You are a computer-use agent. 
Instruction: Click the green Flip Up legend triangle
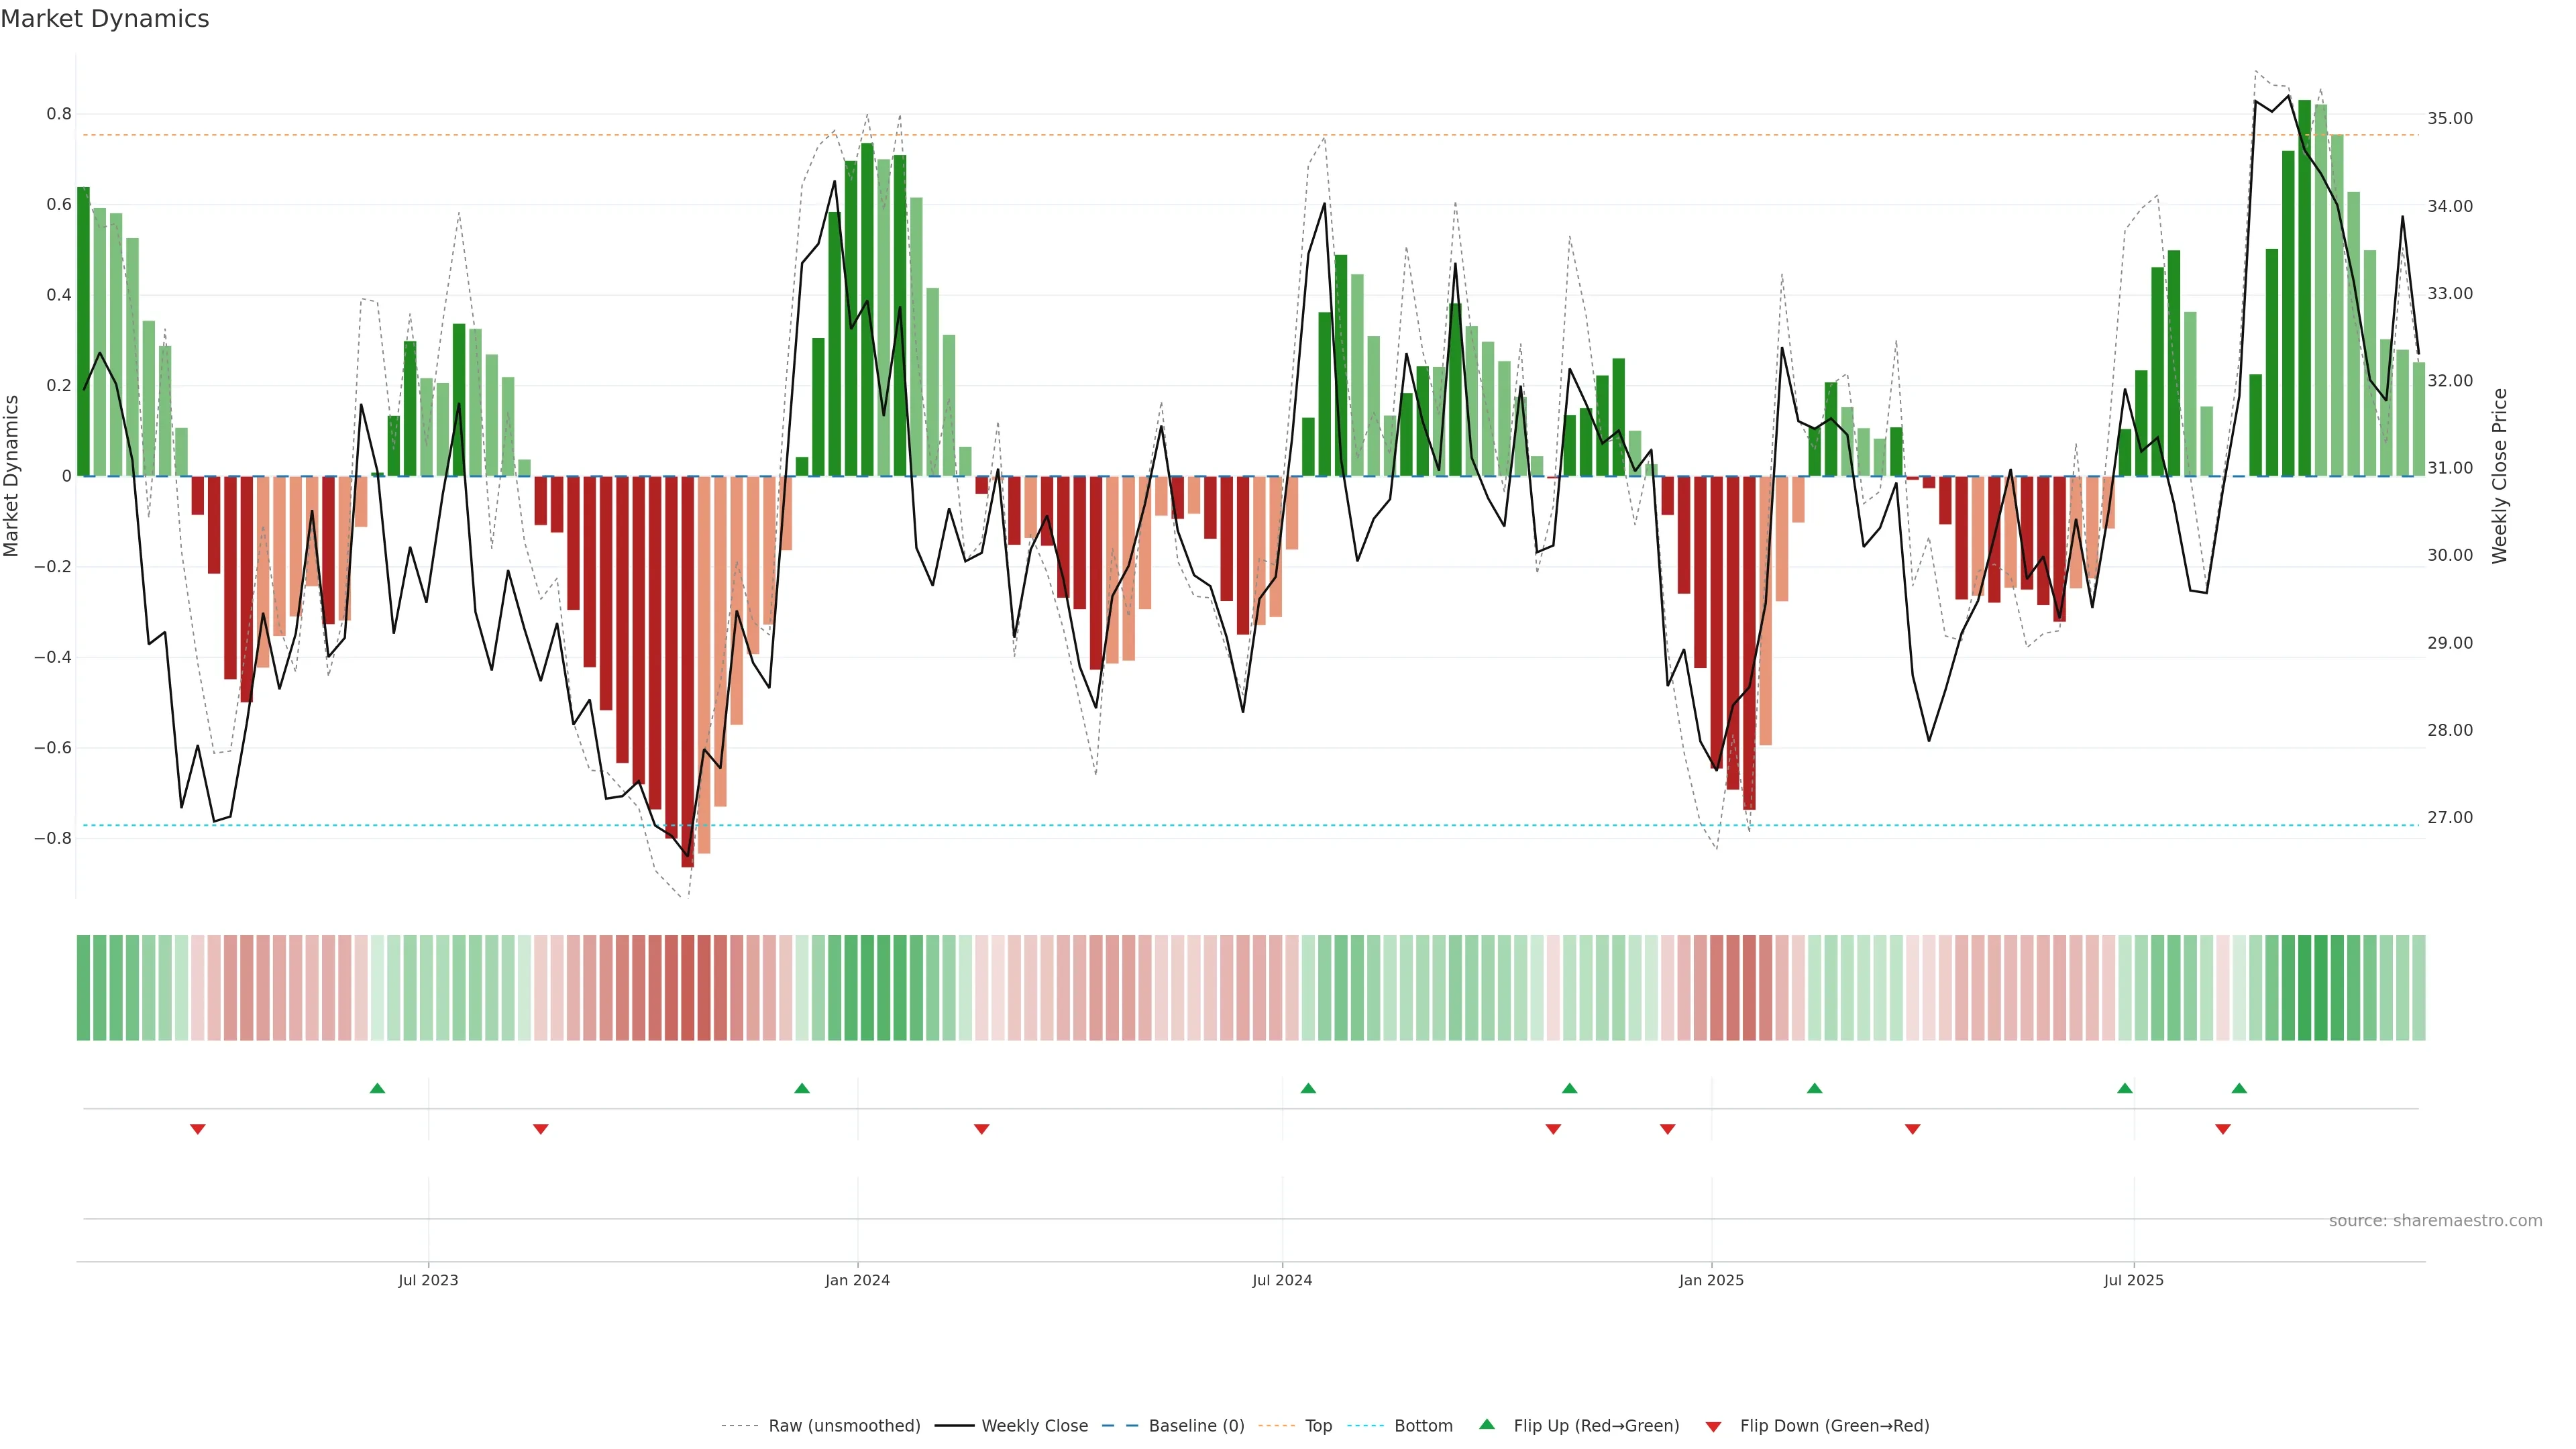pos(1487,1424)
